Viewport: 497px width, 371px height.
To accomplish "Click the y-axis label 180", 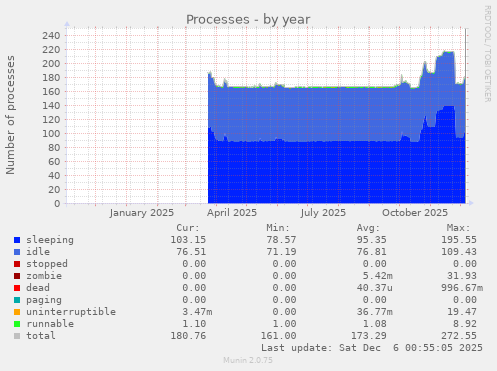I will tap(51, 78).
